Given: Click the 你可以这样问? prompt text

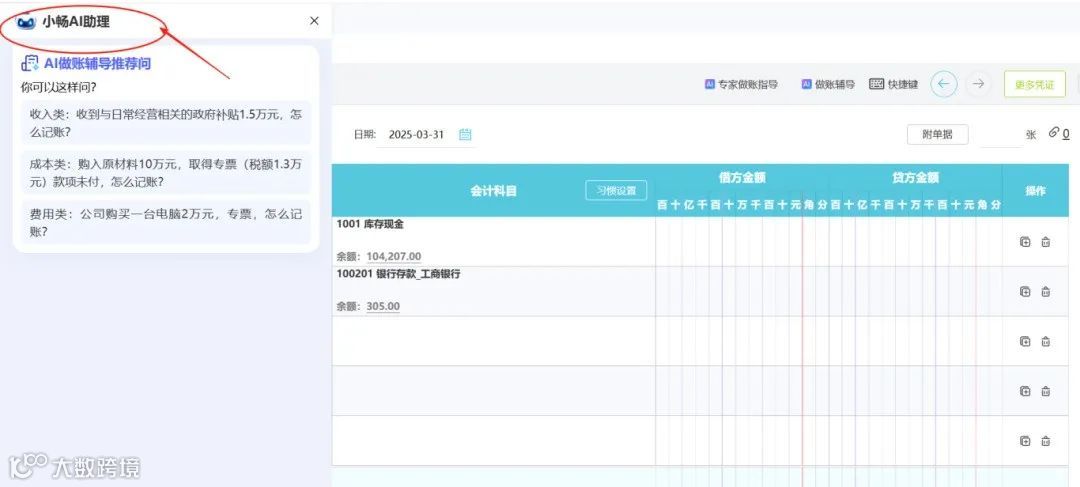Looking at the screenshot, I should click(x=58, y=87).
